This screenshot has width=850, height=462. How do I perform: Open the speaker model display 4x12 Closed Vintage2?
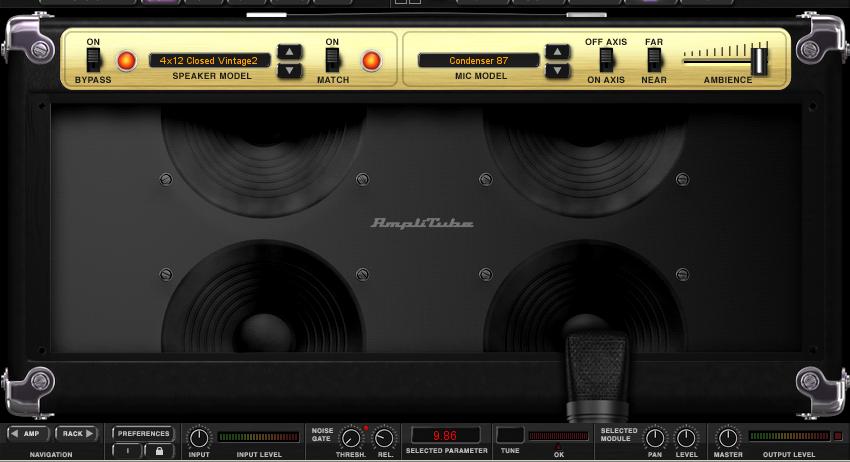click(x=209, y=61)
